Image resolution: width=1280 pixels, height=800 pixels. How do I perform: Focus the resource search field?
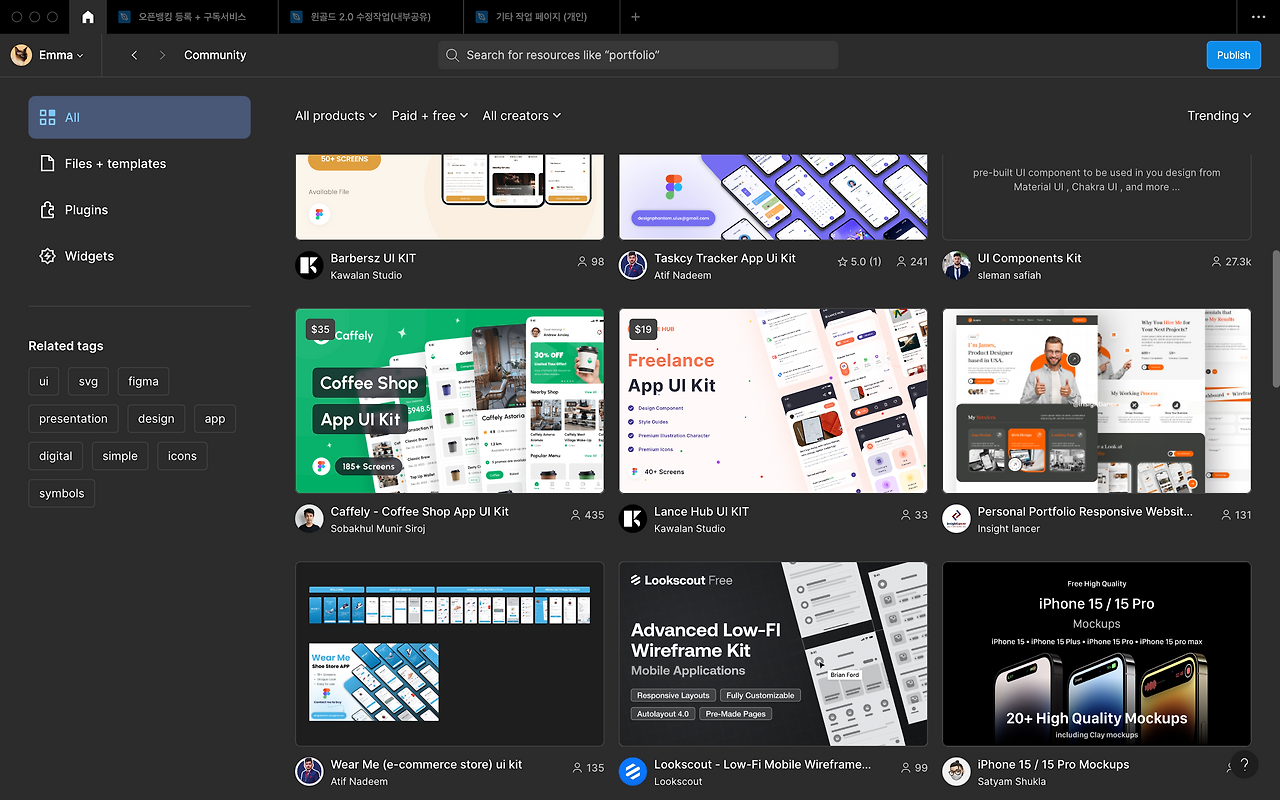pyautogui.click(x=638, y=55)
